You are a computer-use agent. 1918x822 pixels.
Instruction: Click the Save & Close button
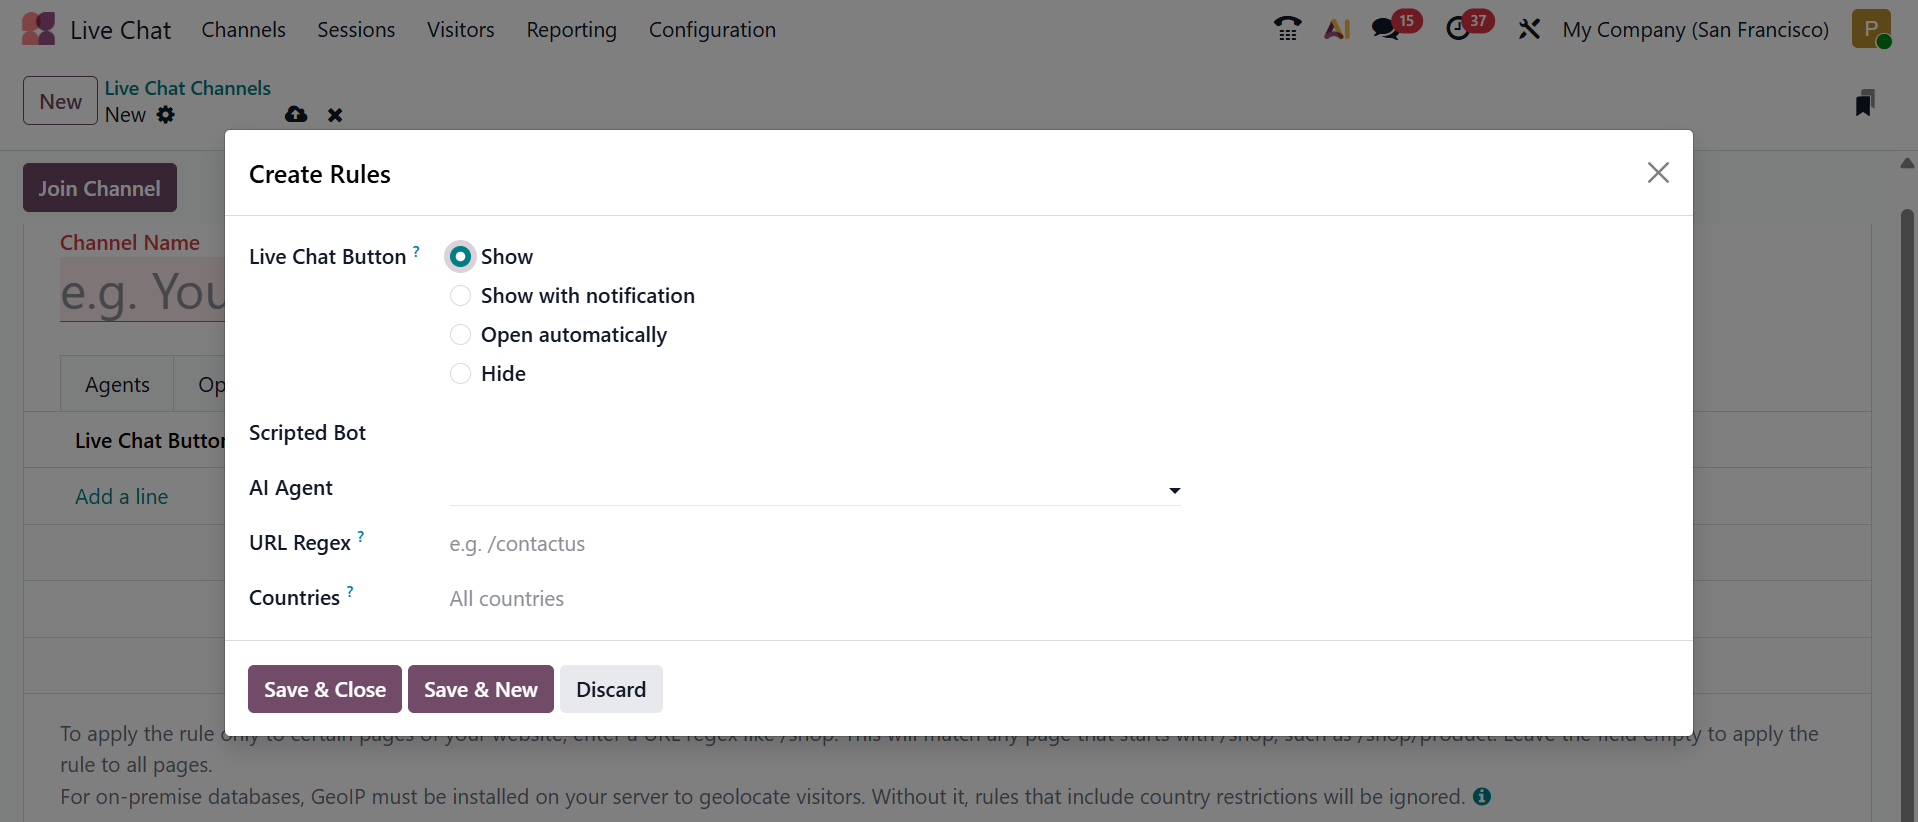coord(325,689)
